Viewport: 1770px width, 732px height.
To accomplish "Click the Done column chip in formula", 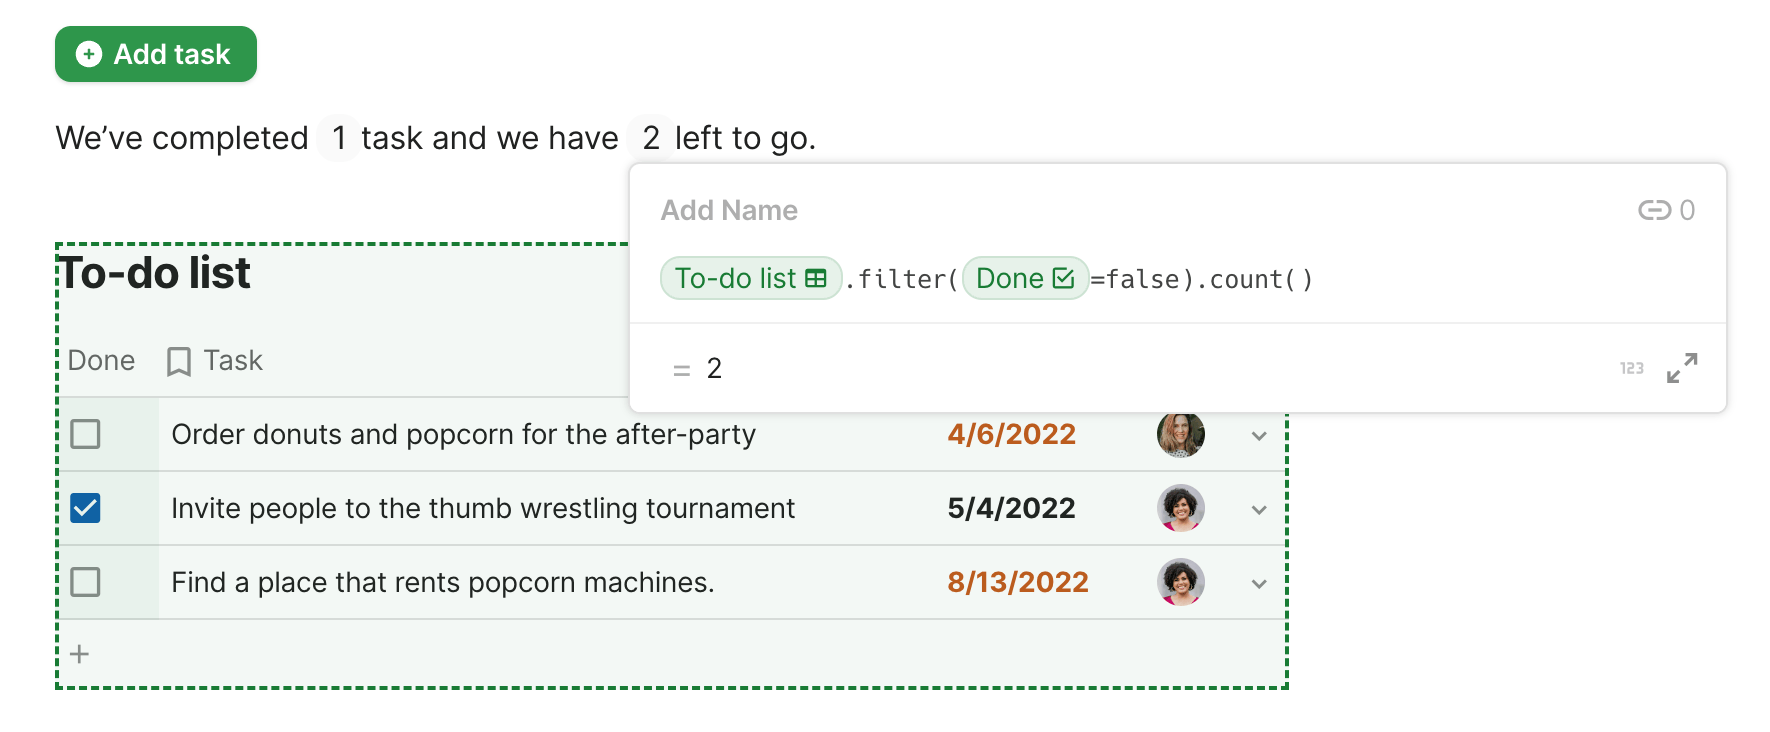I will [1025, 278].
